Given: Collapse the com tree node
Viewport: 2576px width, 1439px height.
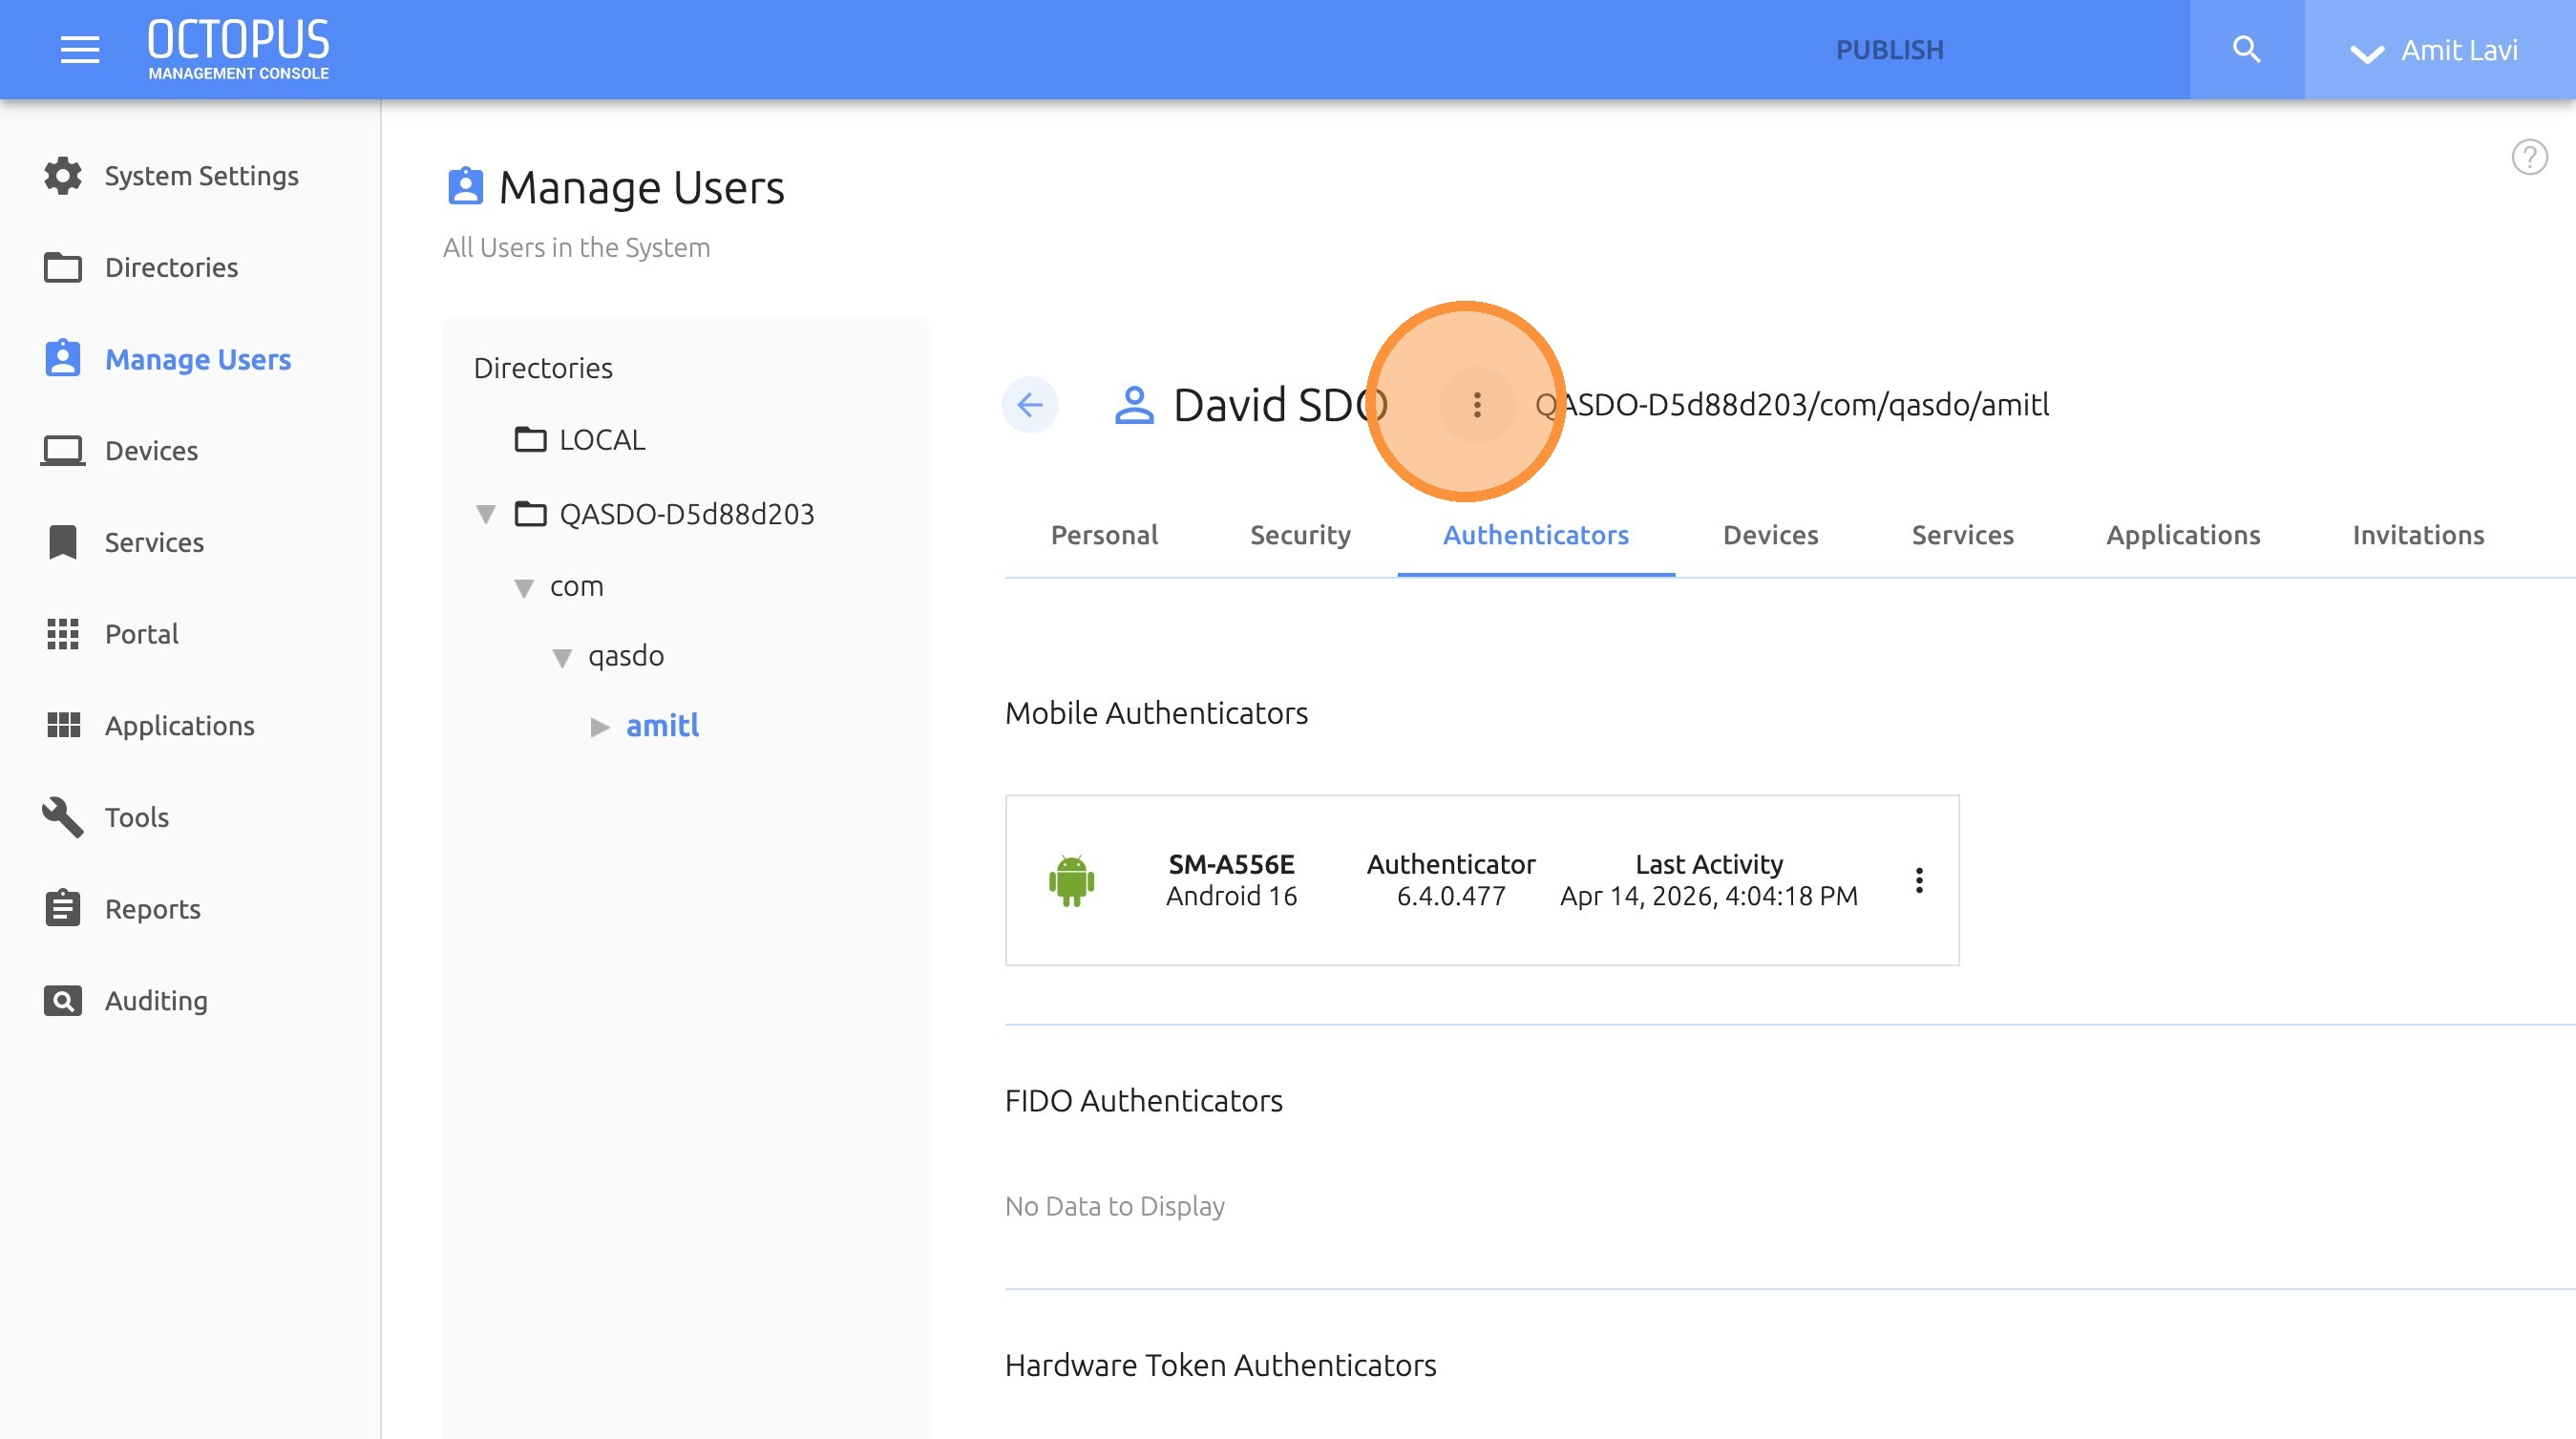Looking at the screenshot, I should 524,588.
